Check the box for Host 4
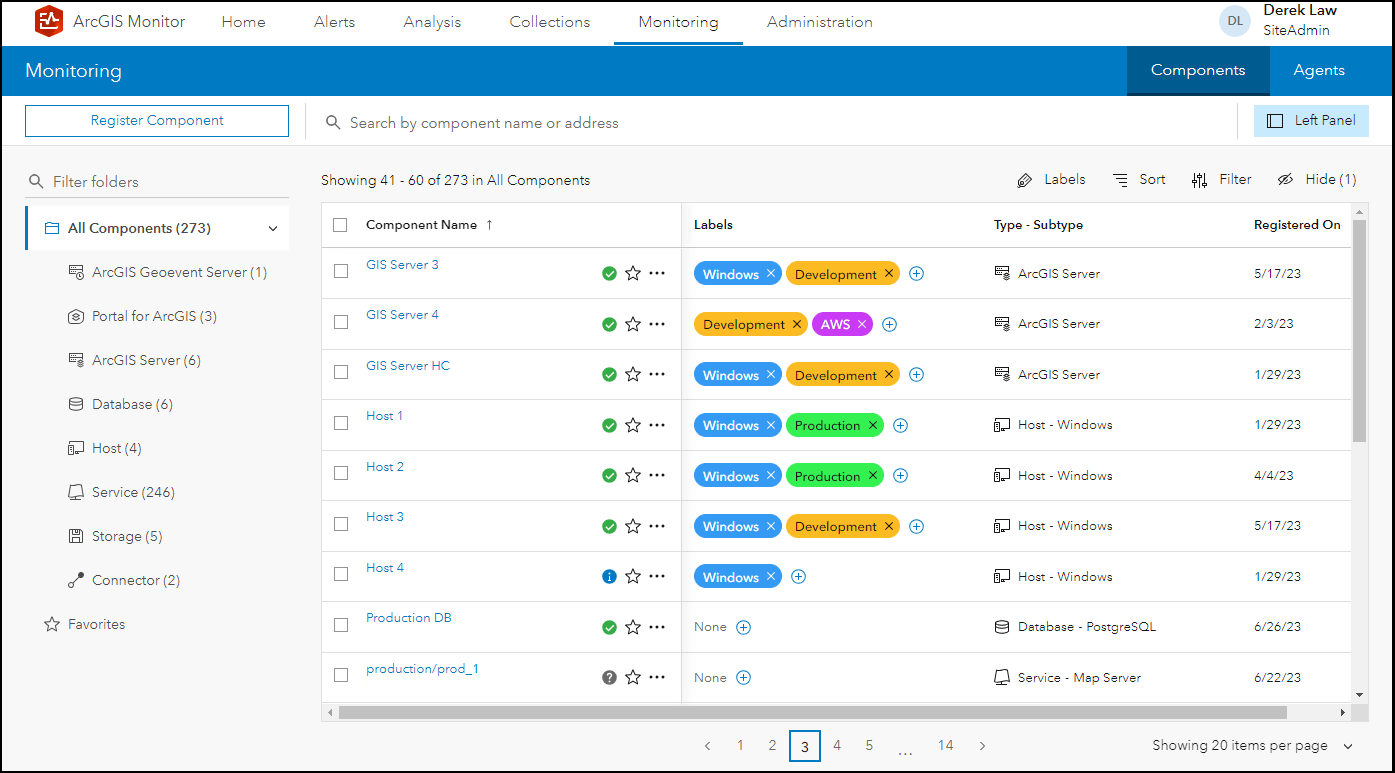 (x=341, y=574)
